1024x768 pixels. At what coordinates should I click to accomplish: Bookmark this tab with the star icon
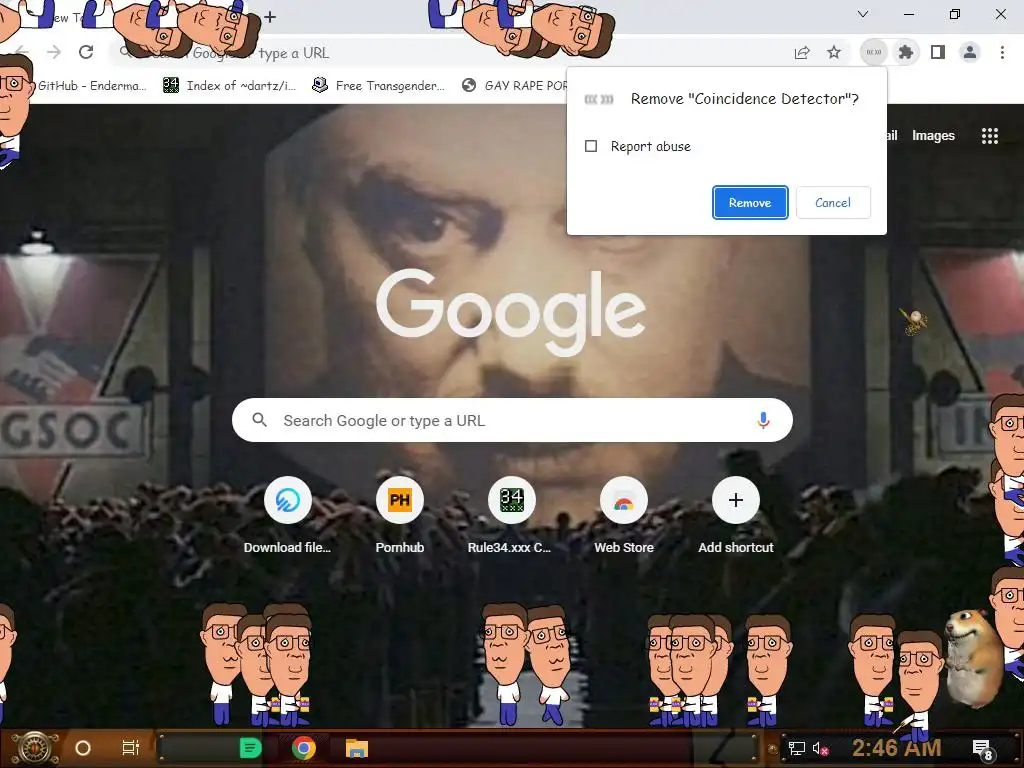[834, 52]
